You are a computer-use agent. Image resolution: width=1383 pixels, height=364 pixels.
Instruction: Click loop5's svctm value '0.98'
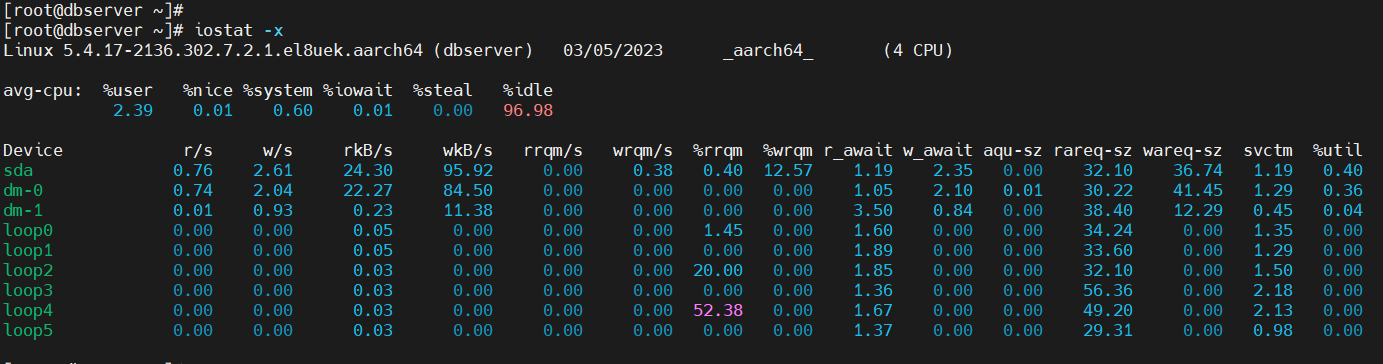(x=1273, y=330)
